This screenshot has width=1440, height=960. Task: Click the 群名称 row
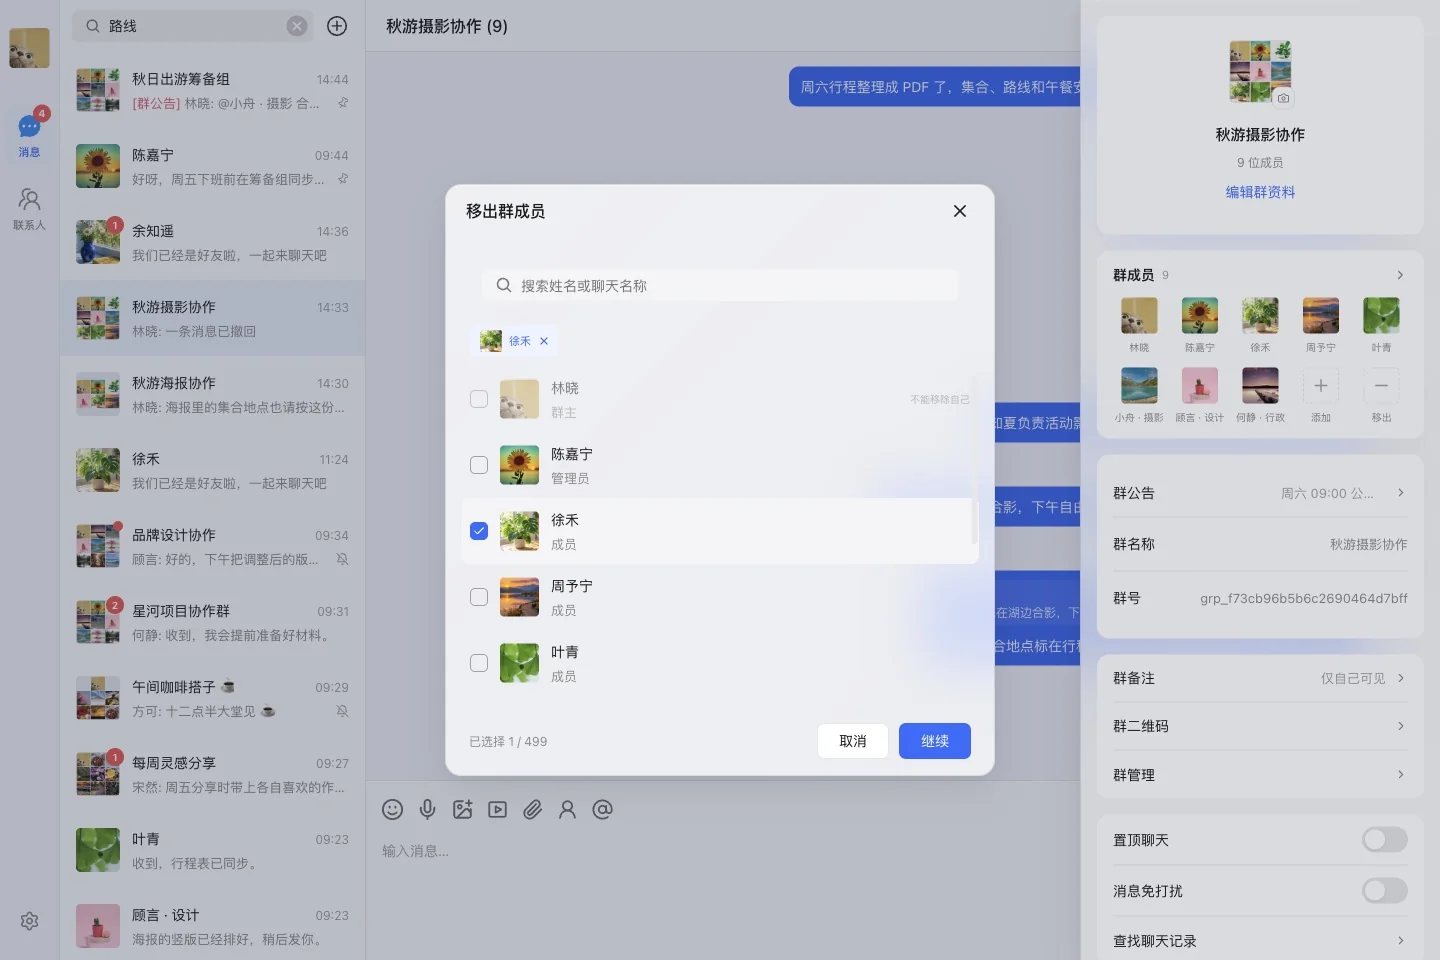1260,544
